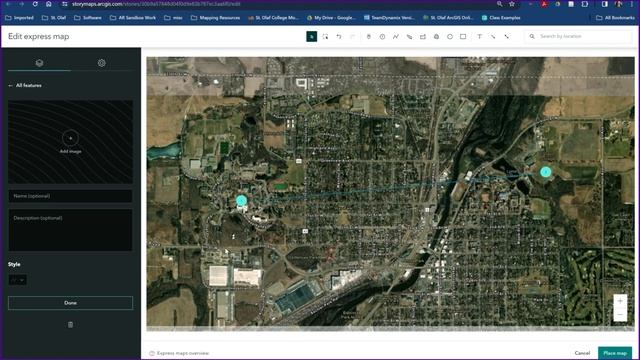
Task: Zoom out on the map
Action: 620,315
